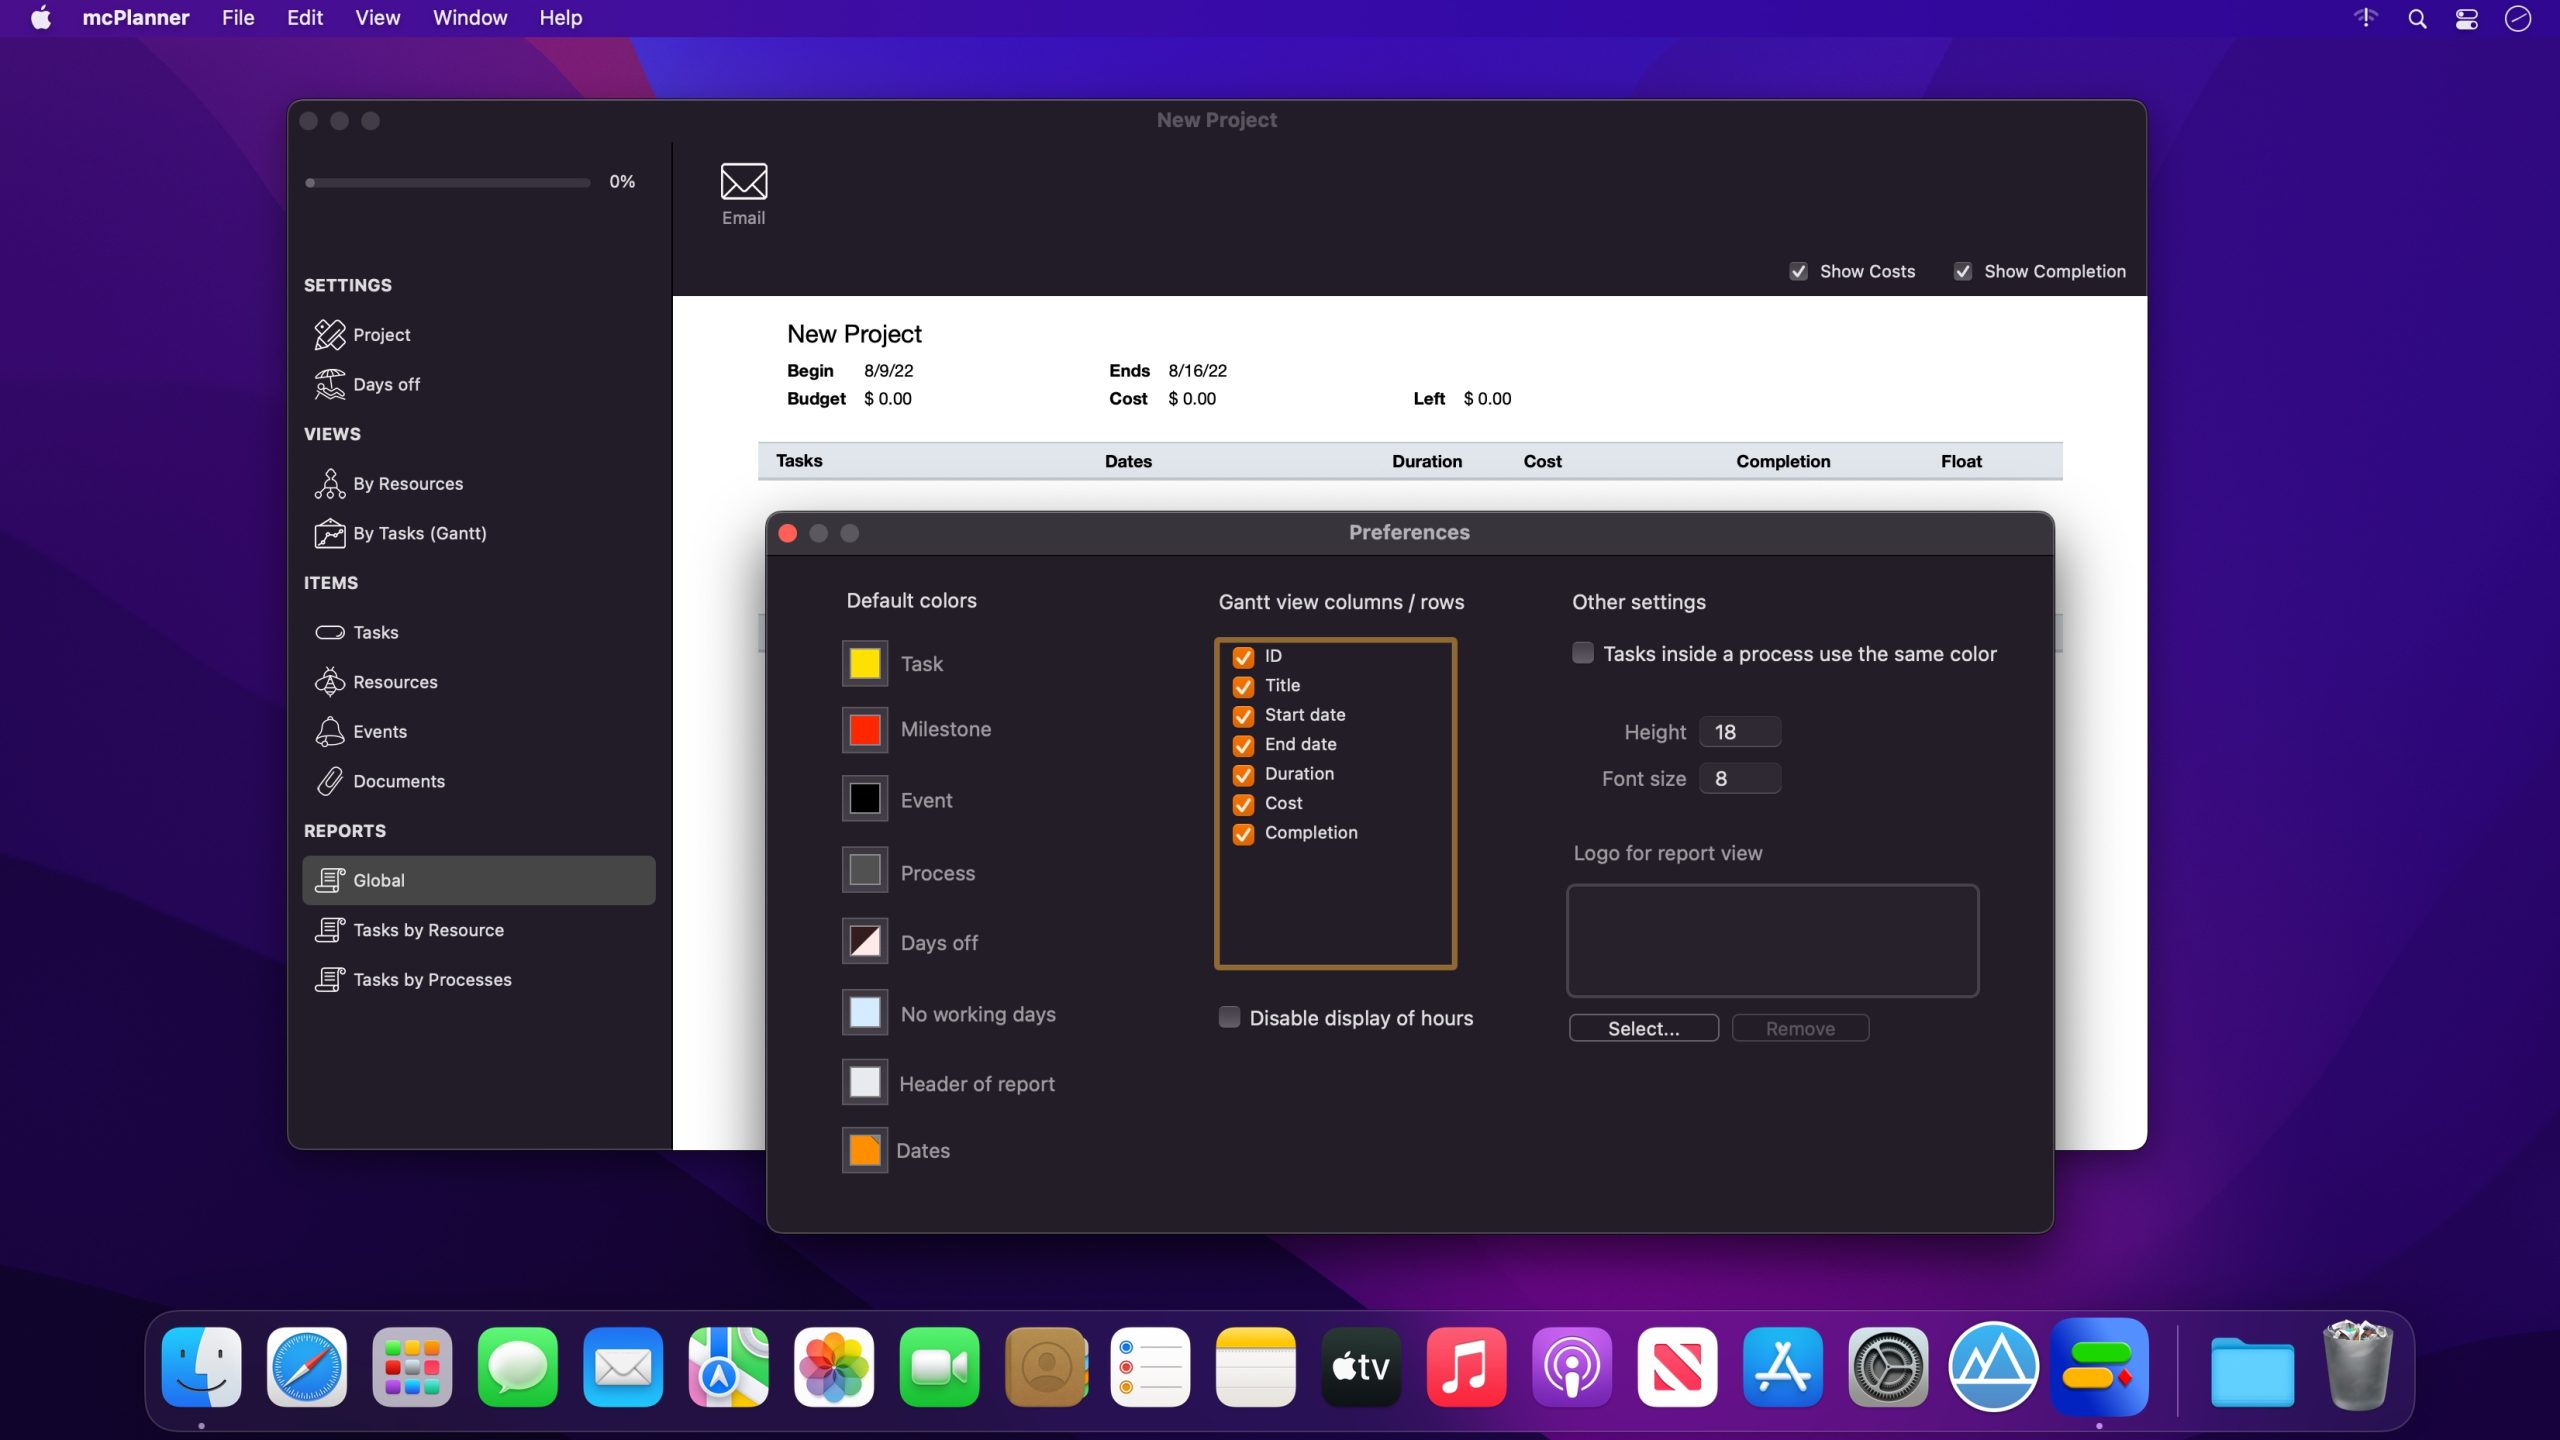The image size is (2560, 1440).
Task: Open the File menu
Action: 238,18
